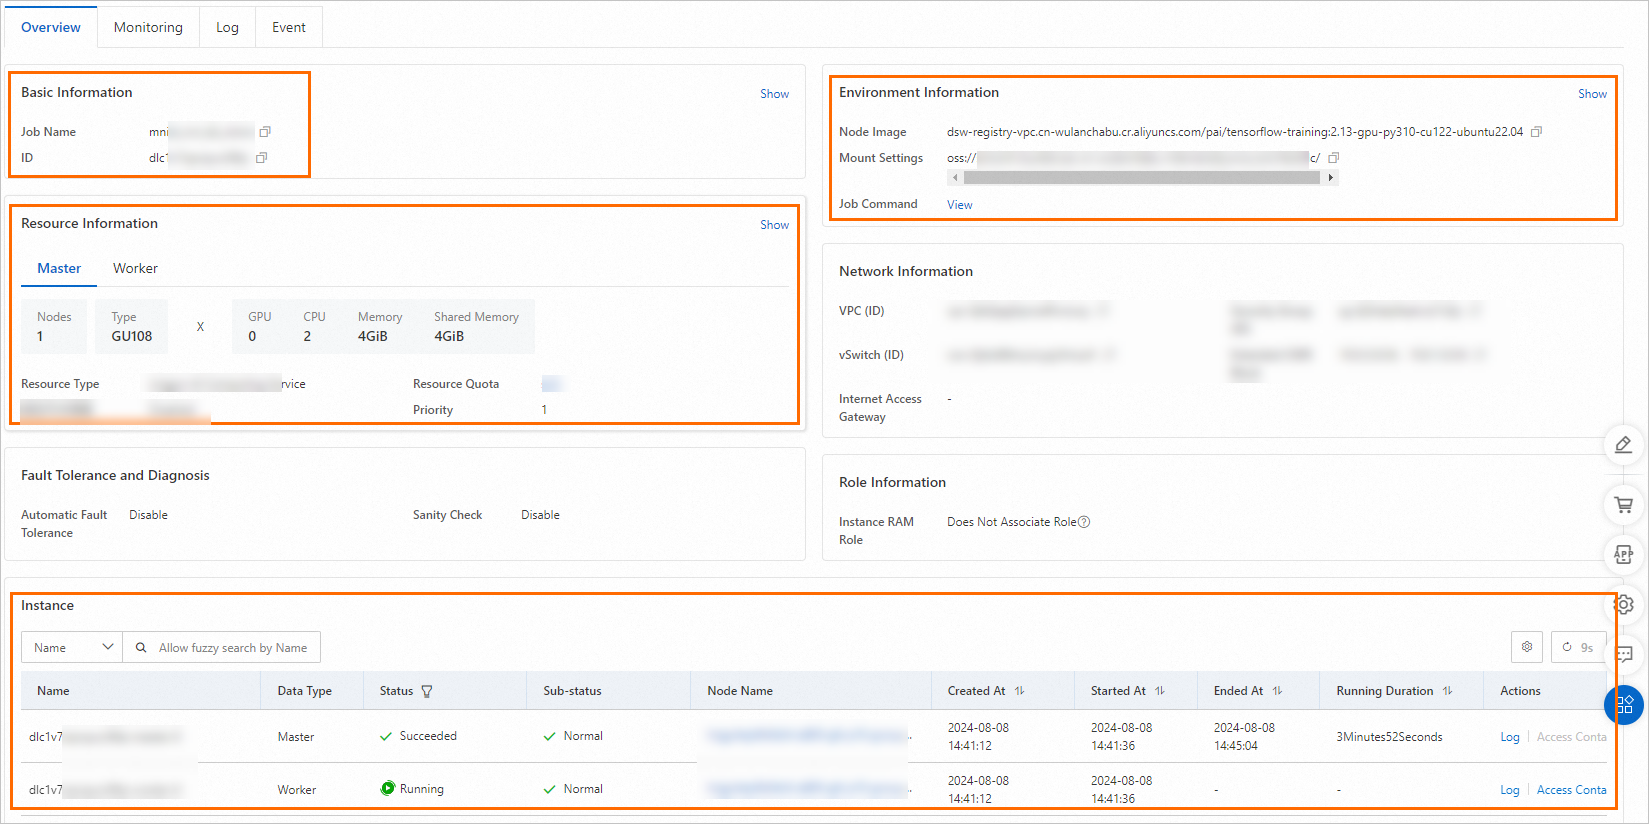Select the Master resource tab

tap(59, 268)
